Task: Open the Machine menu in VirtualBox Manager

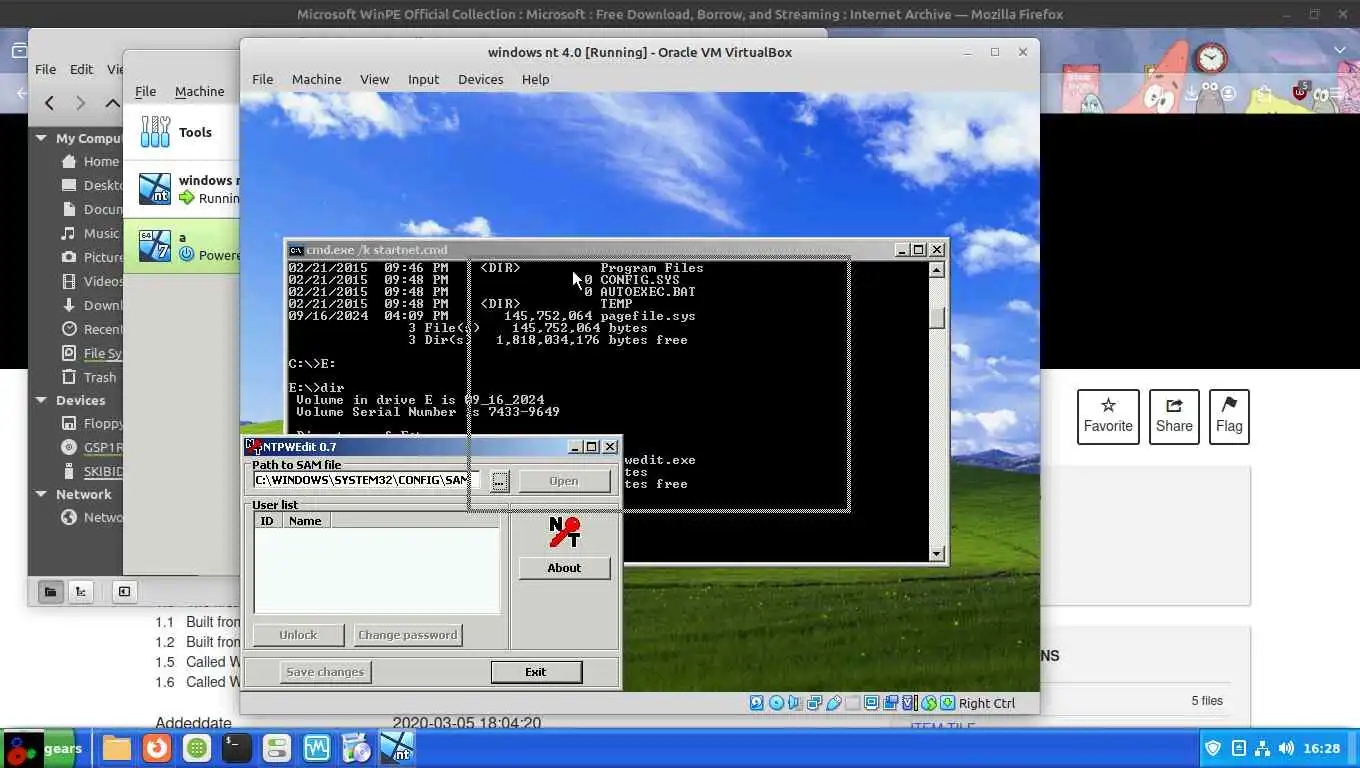Action: point(199,91)
